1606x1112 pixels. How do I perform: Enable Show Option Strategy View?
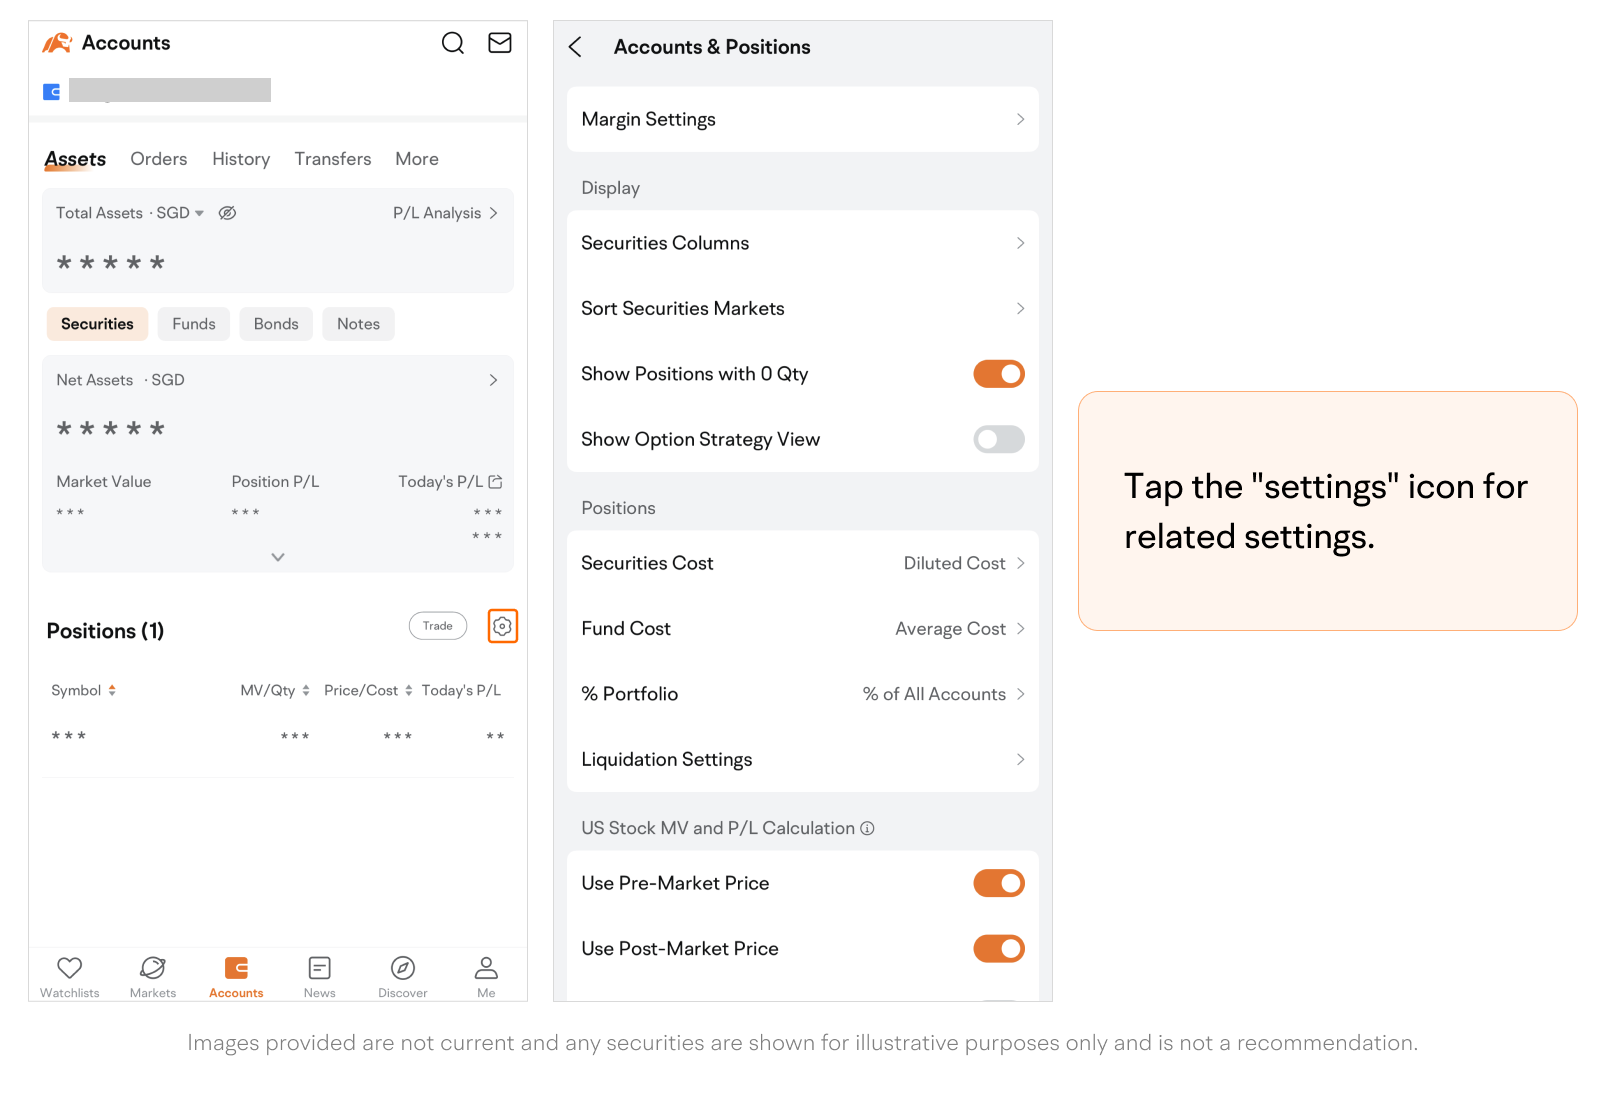(998, 439)
